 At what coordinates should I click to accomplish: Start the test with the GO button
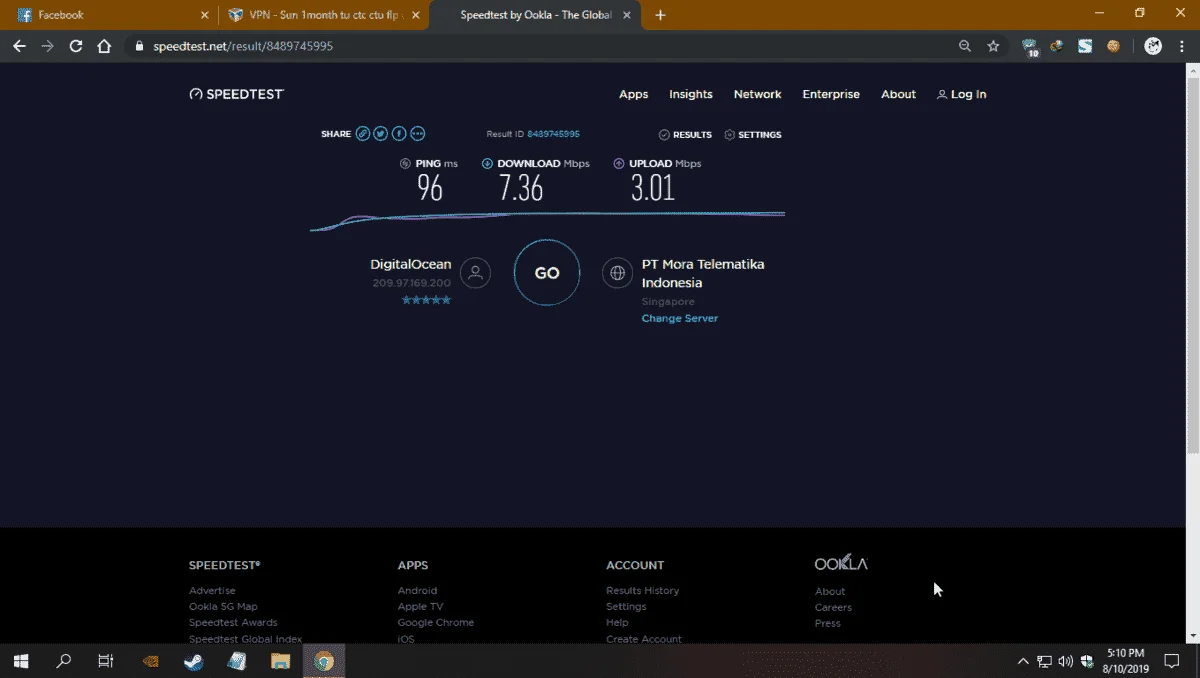(x=547, y=272)
